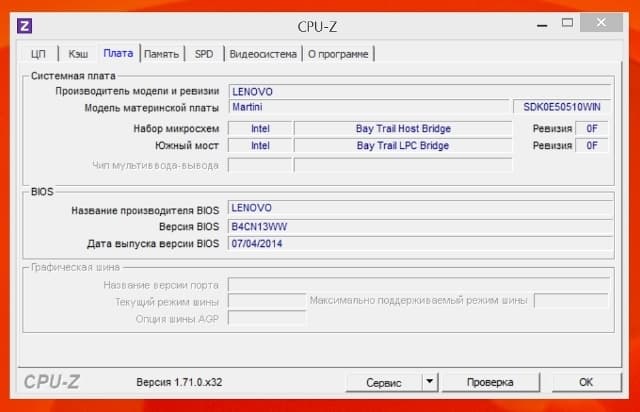
Task: Click the Название версии порта field
Action: pos(419,285)
